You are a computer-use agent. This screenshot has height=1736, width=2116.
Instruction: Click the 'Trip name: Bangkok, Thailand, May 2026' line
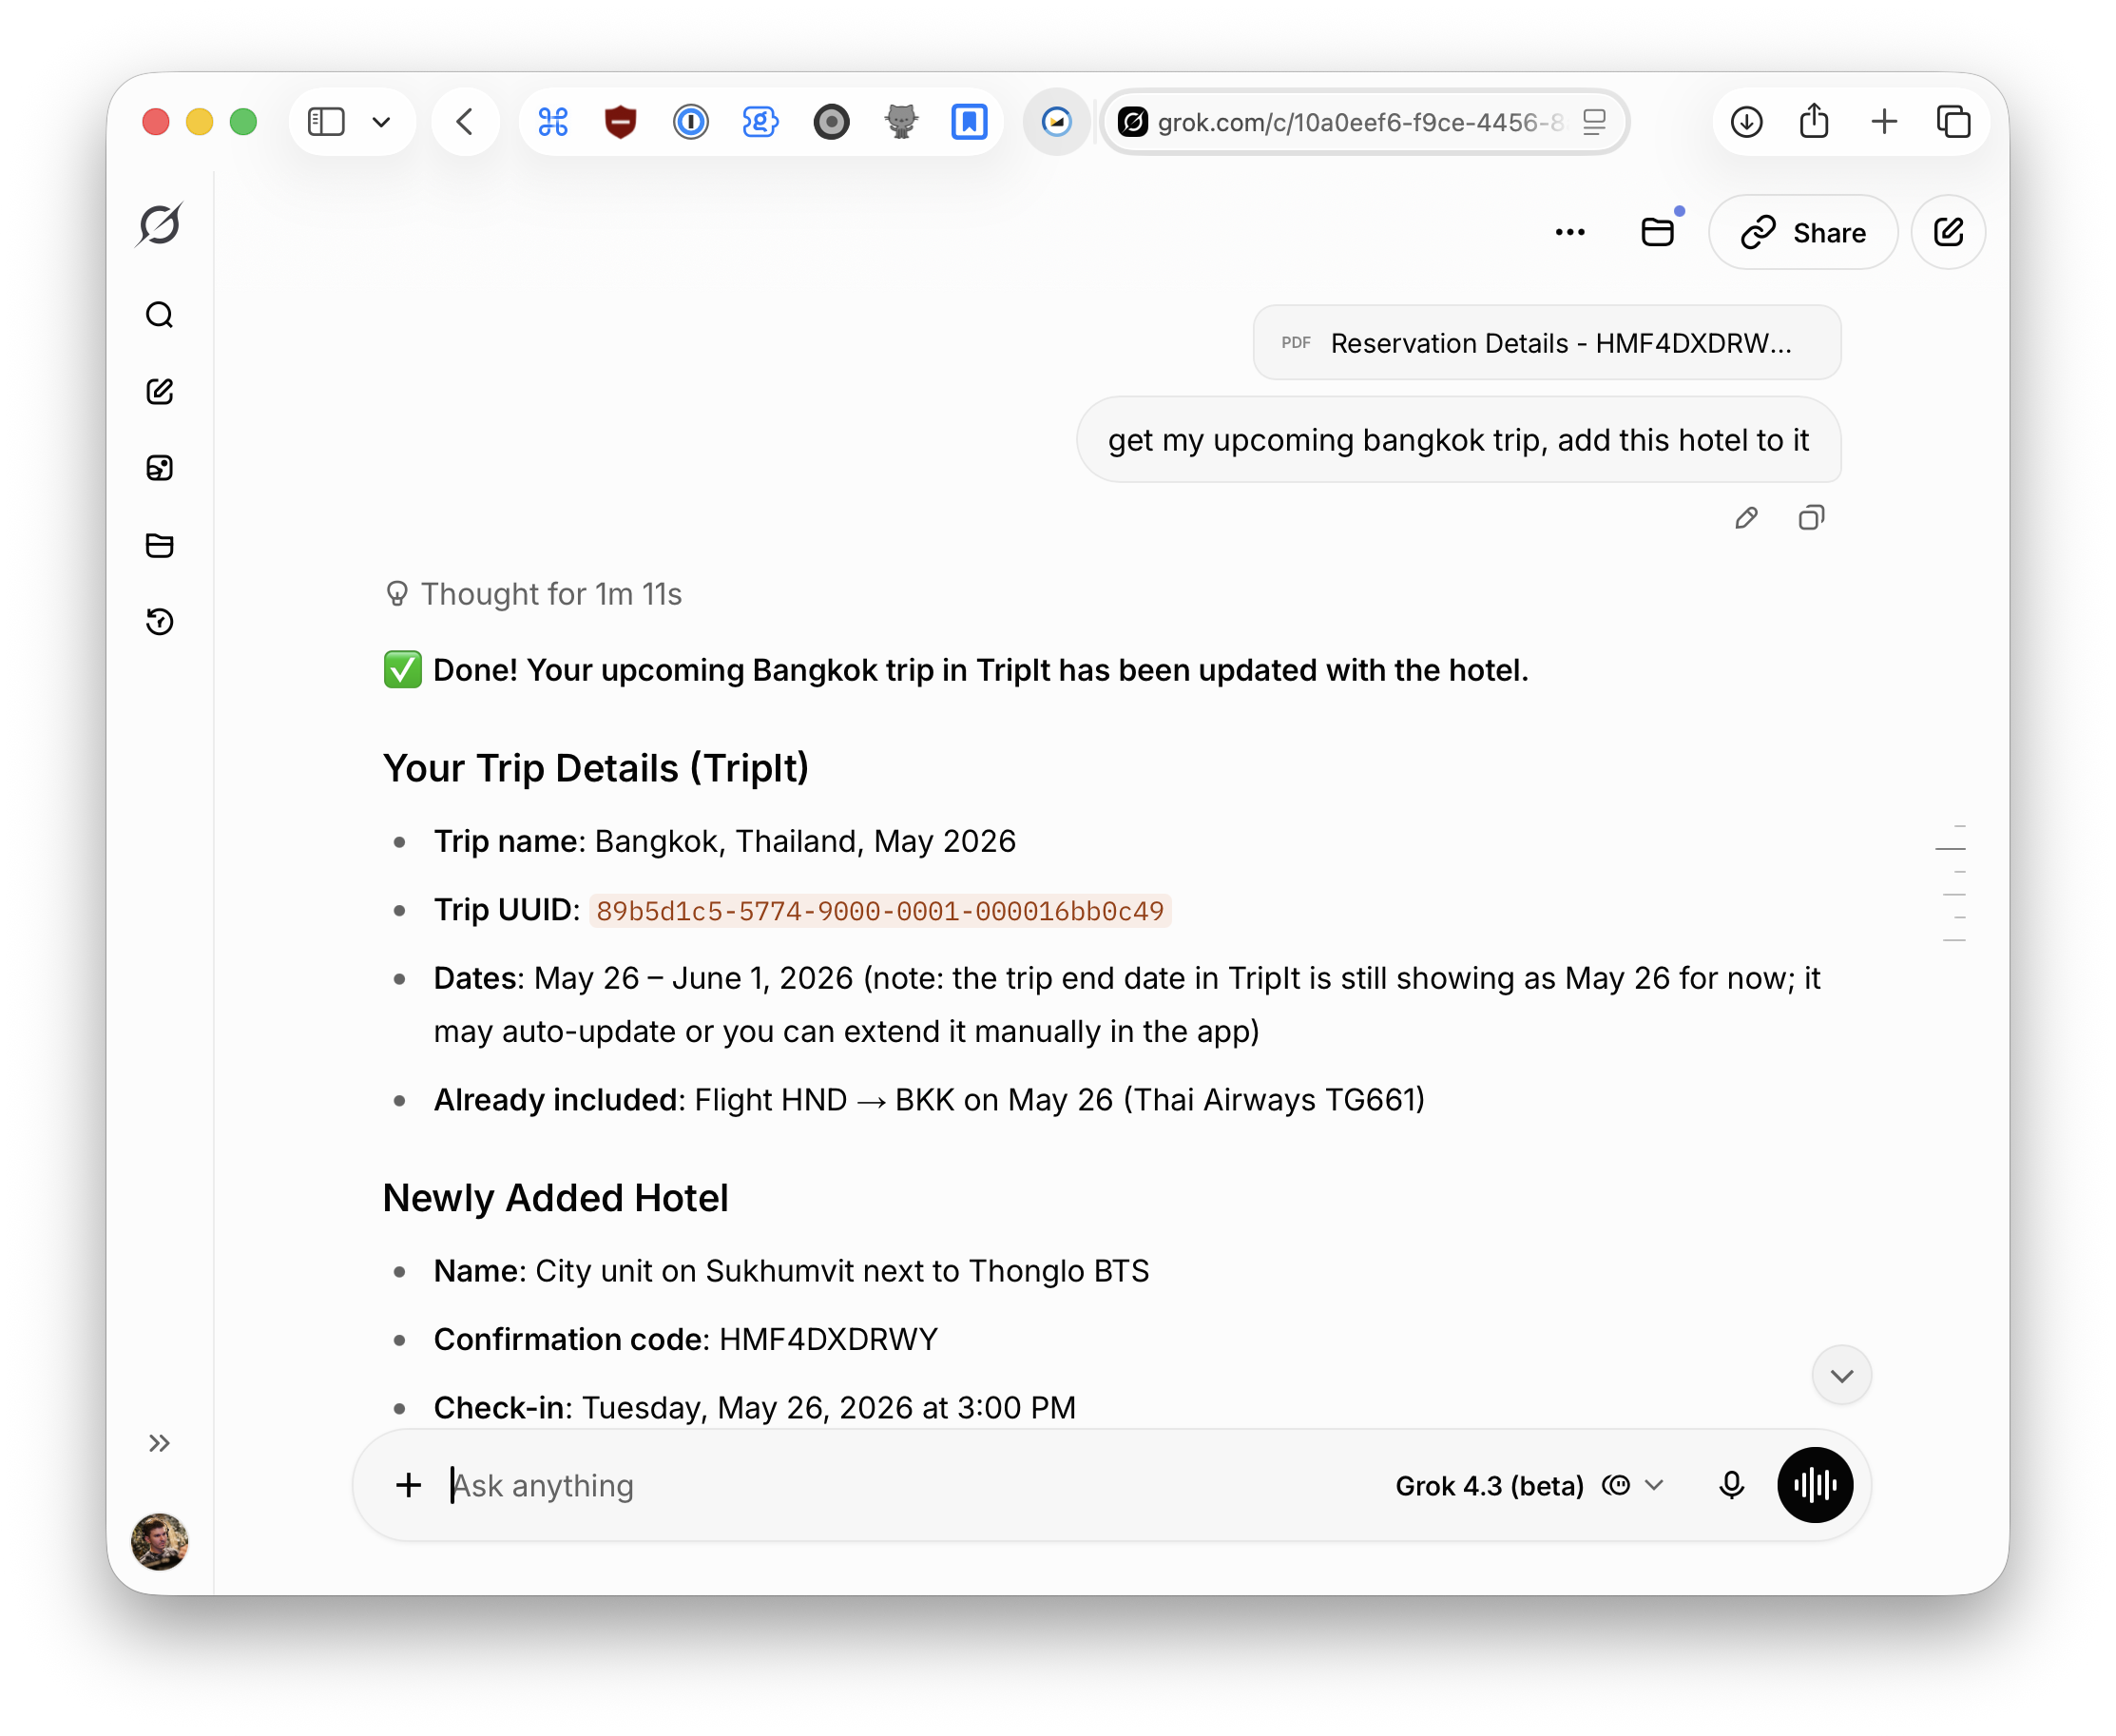pyautogui.click(x=725, y=842)
